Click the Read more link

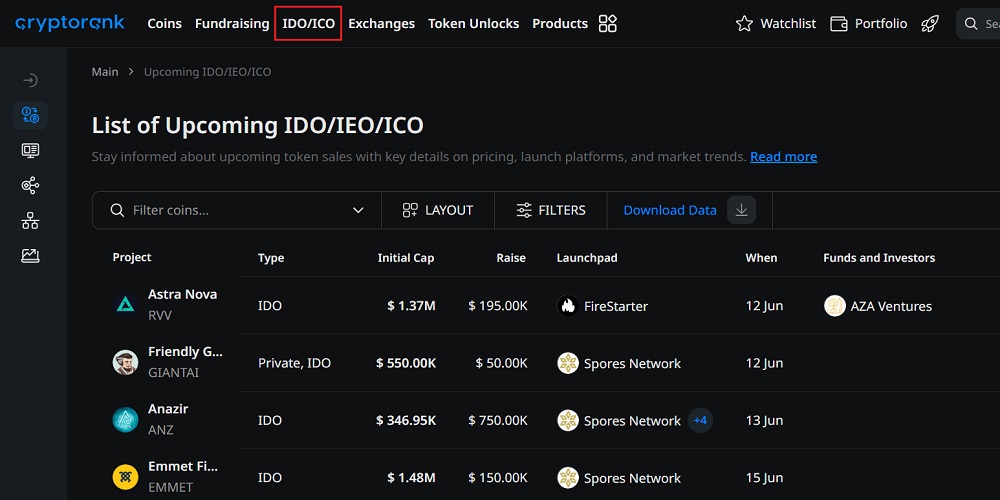[x=783, y=157]
